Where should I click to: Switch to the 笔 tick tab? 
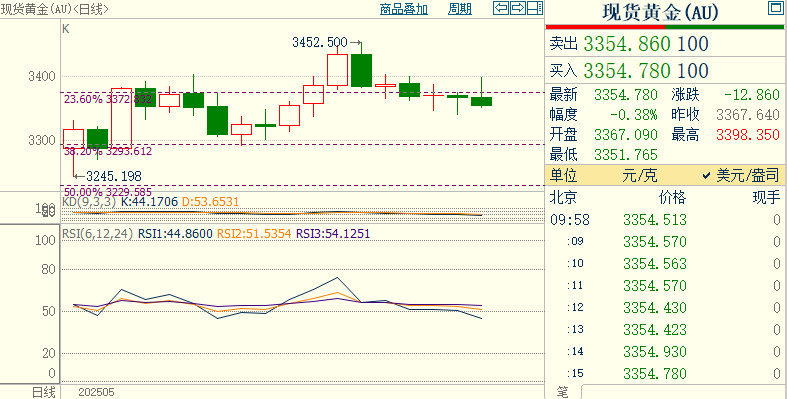(564, 392)
